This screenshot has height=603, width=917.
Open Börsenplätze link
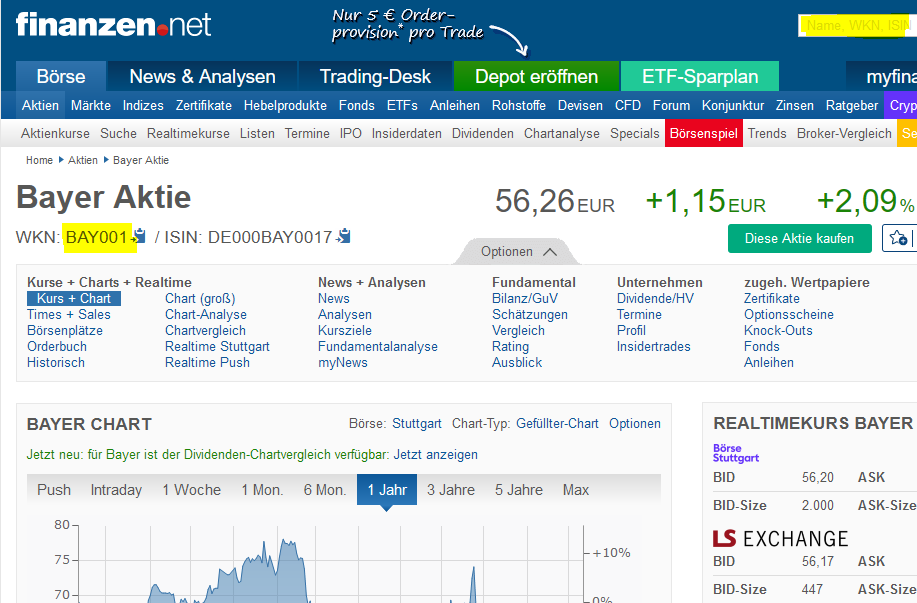64,330
